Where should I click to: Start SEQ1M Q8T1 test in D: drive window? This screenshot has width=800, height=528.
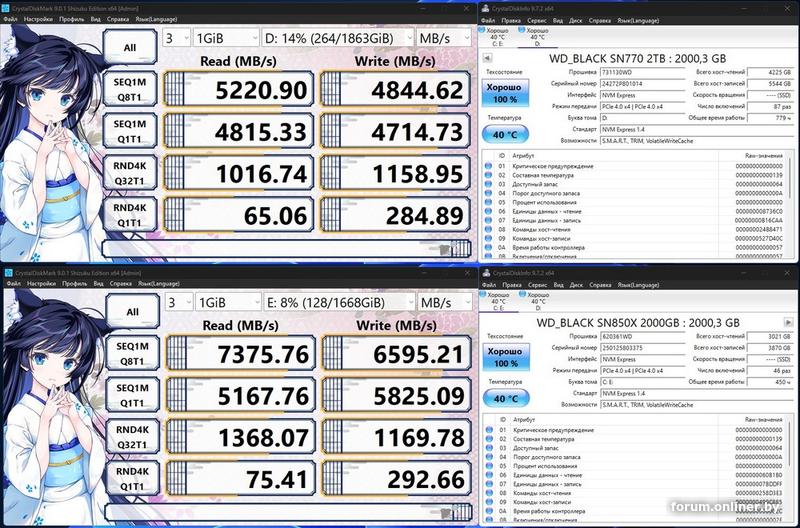click(130, 89)
